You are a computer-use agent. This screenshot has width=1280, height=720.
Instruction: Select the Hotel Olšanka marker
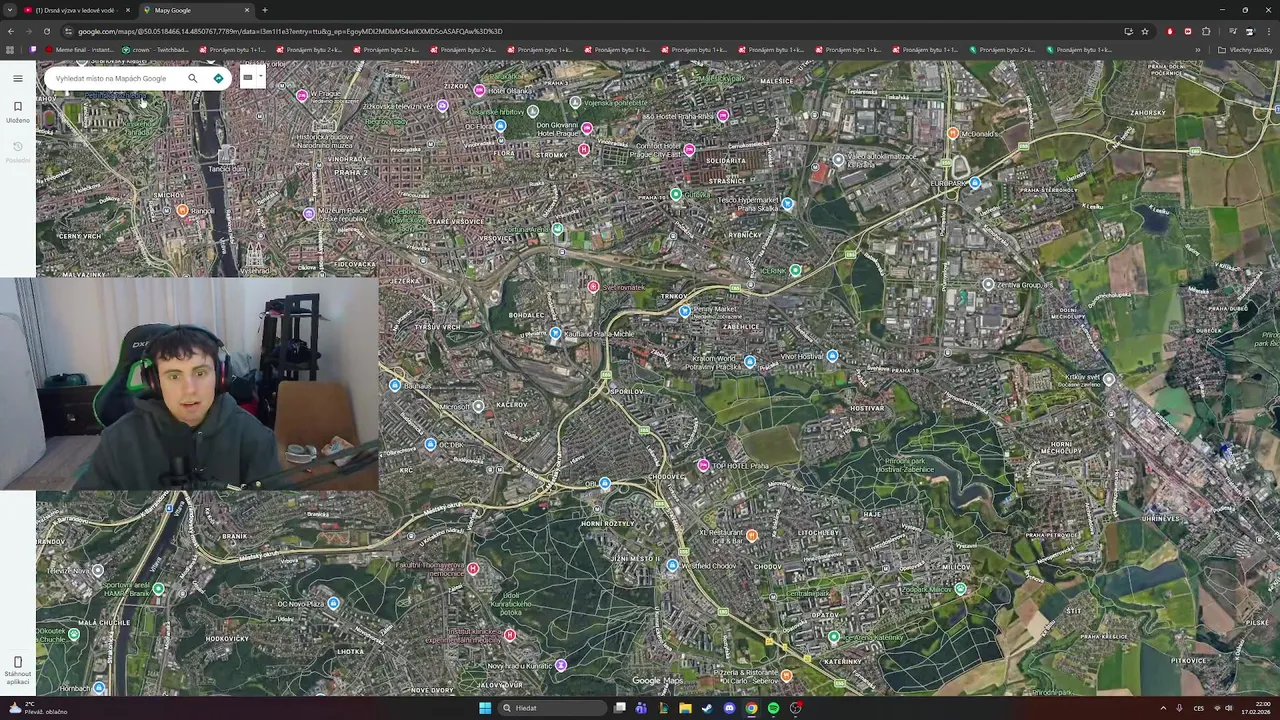coord(480,91)
